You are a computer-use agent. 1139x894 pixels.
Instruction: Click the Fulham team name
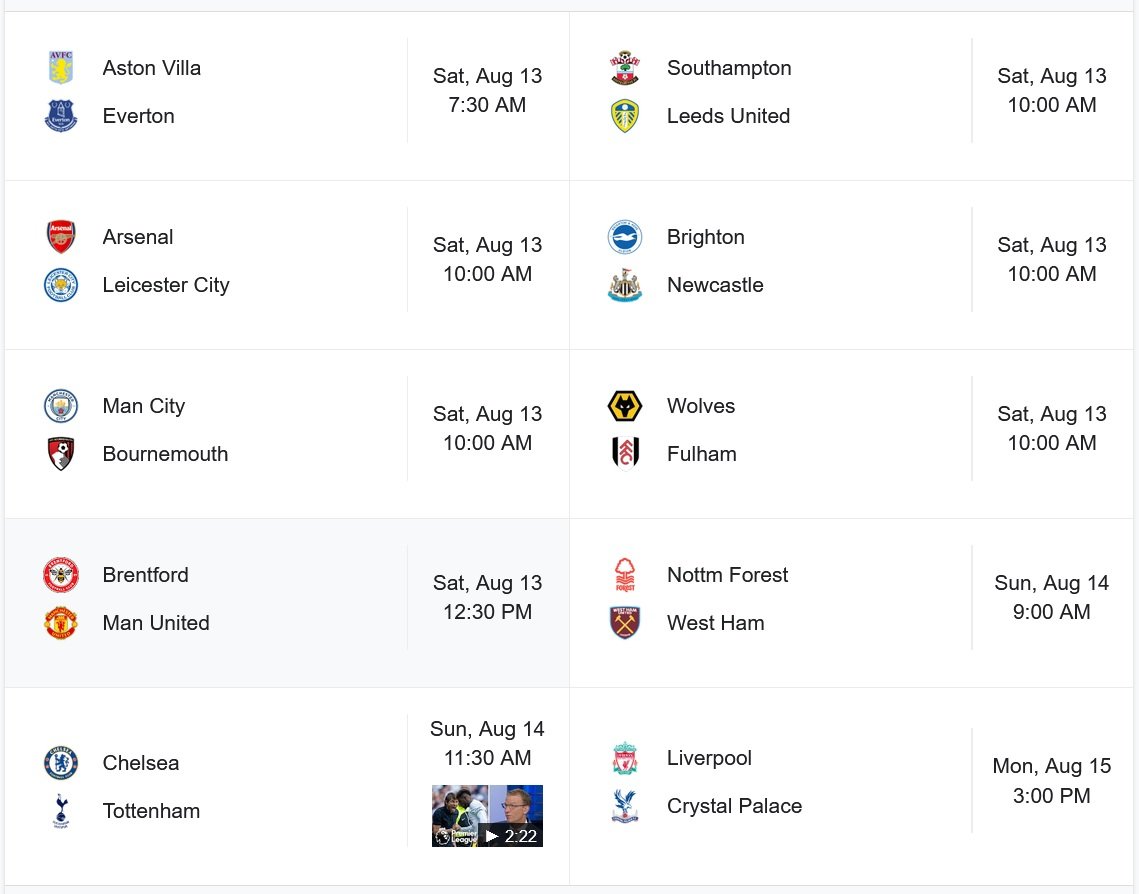point(702,454)
